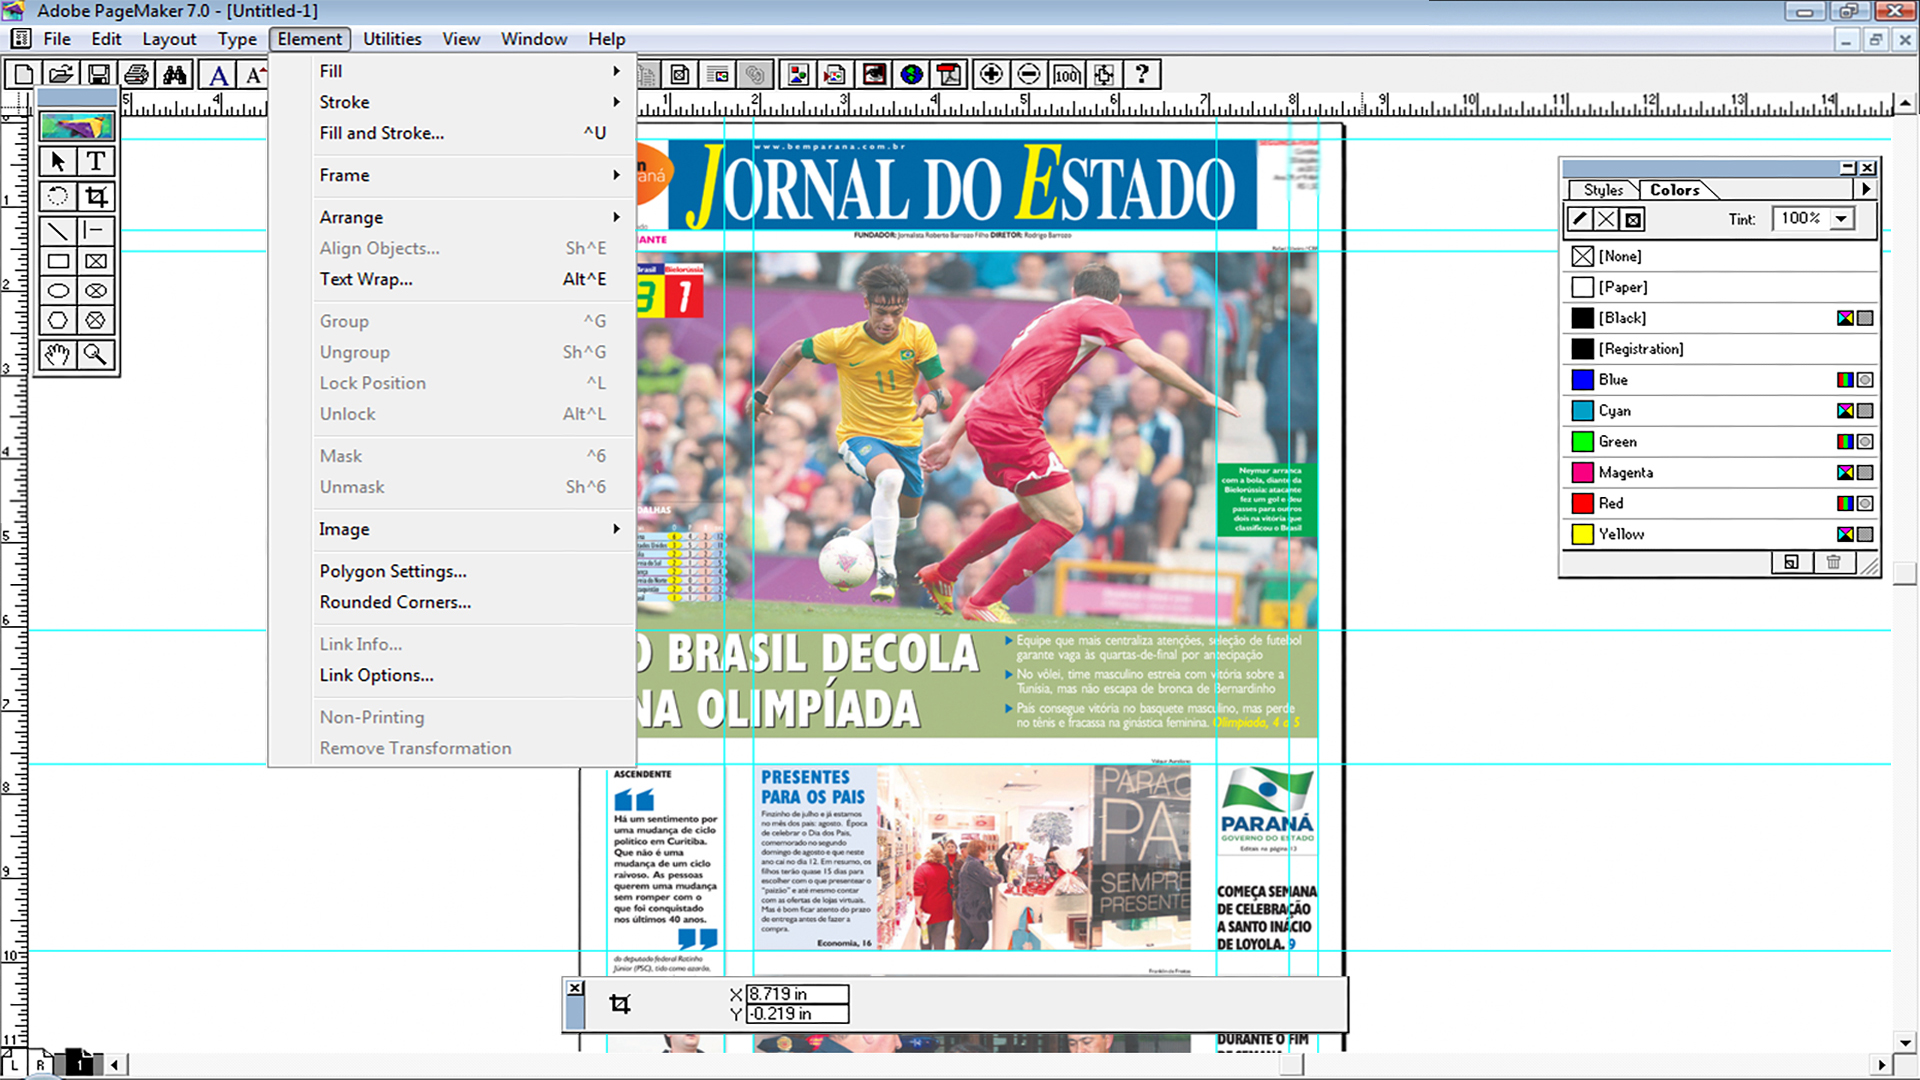The height and width of the screenshot is (1080, 1920).
Task: Click the vertical scrollbar down arrow
Action: click(x=1905, y=1043)
